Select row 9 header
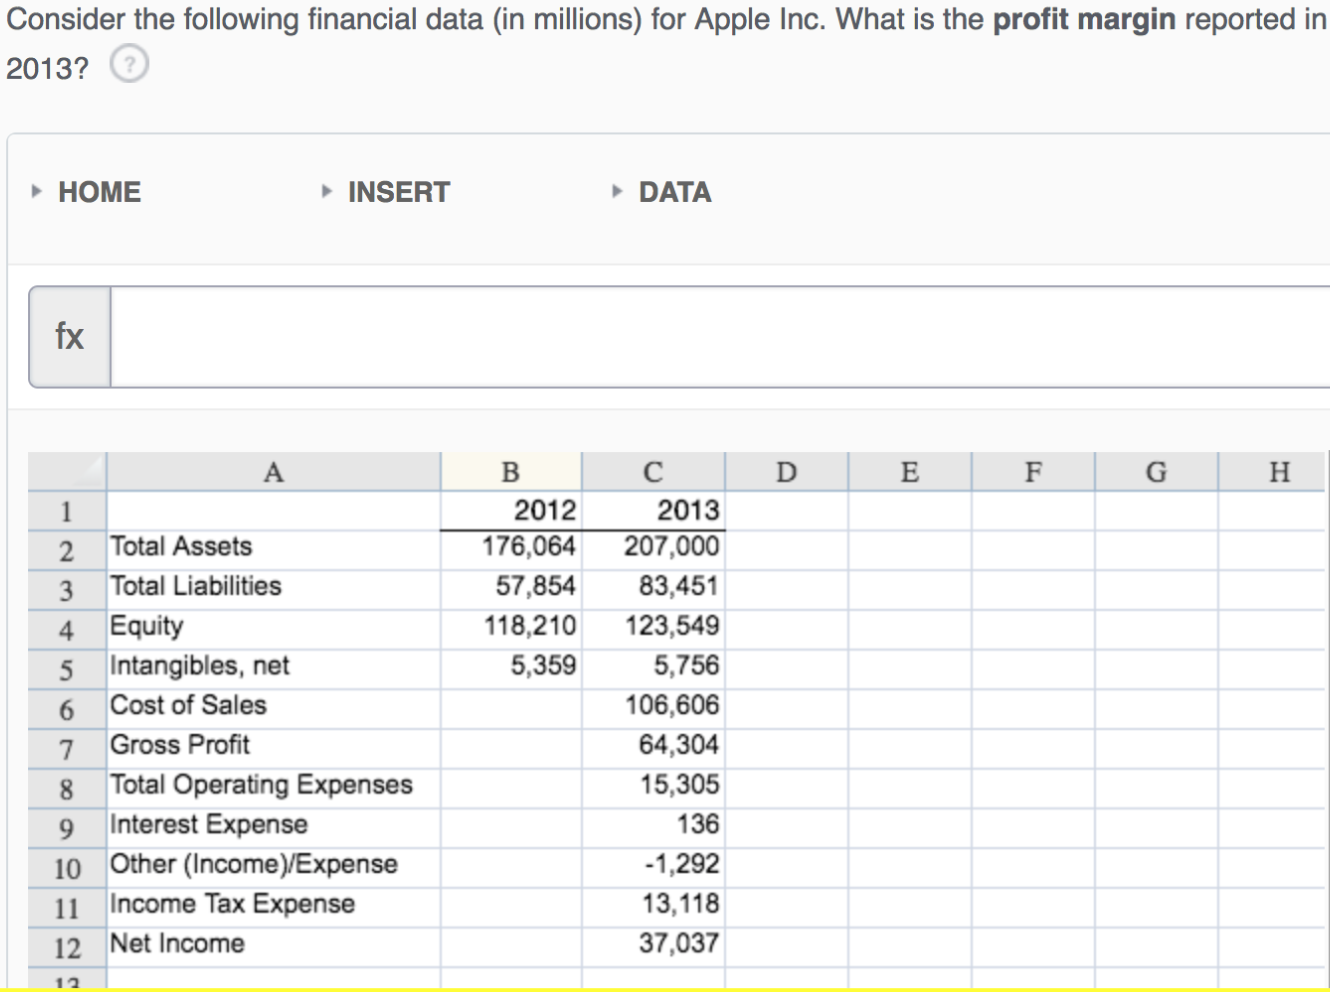Viewport: 1330px width, 992px height. (67, 828)
